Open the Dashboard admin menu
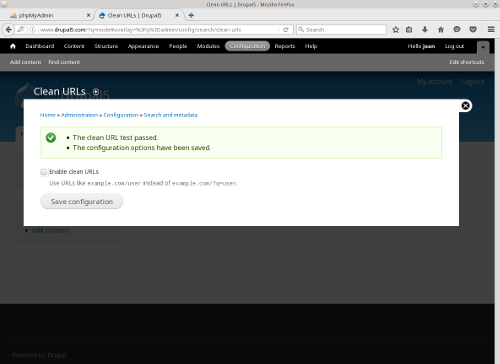The image size is (500, 364). [x=40, y=46]
